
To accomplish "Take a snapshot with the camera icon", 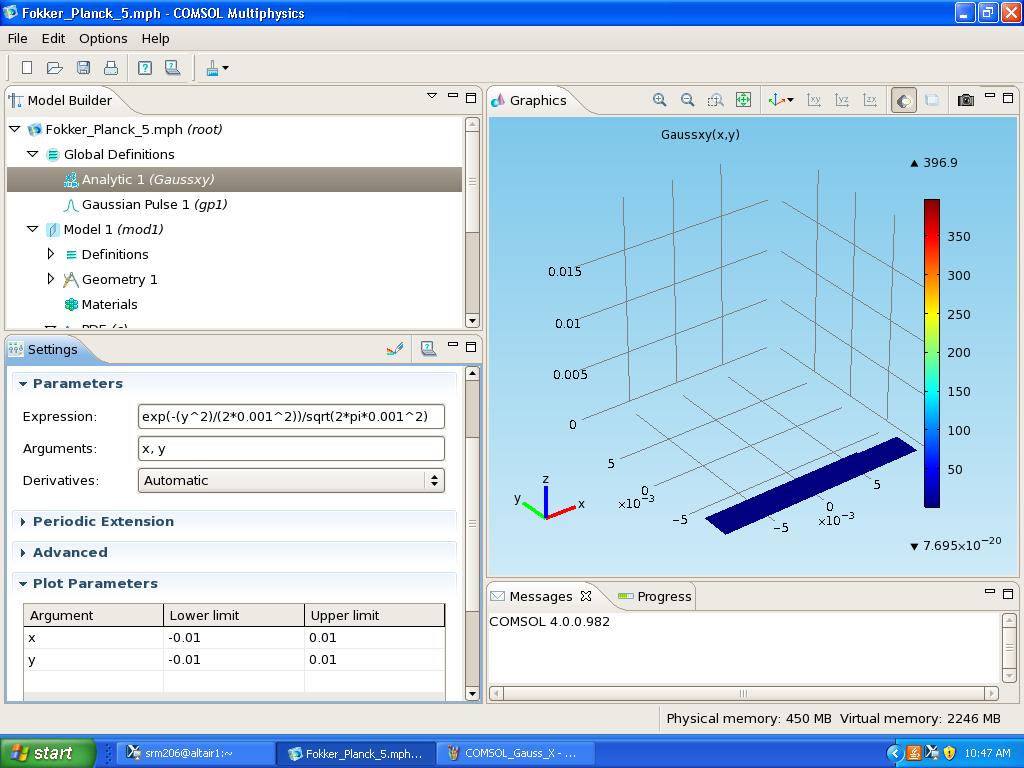I will (965, 100).
